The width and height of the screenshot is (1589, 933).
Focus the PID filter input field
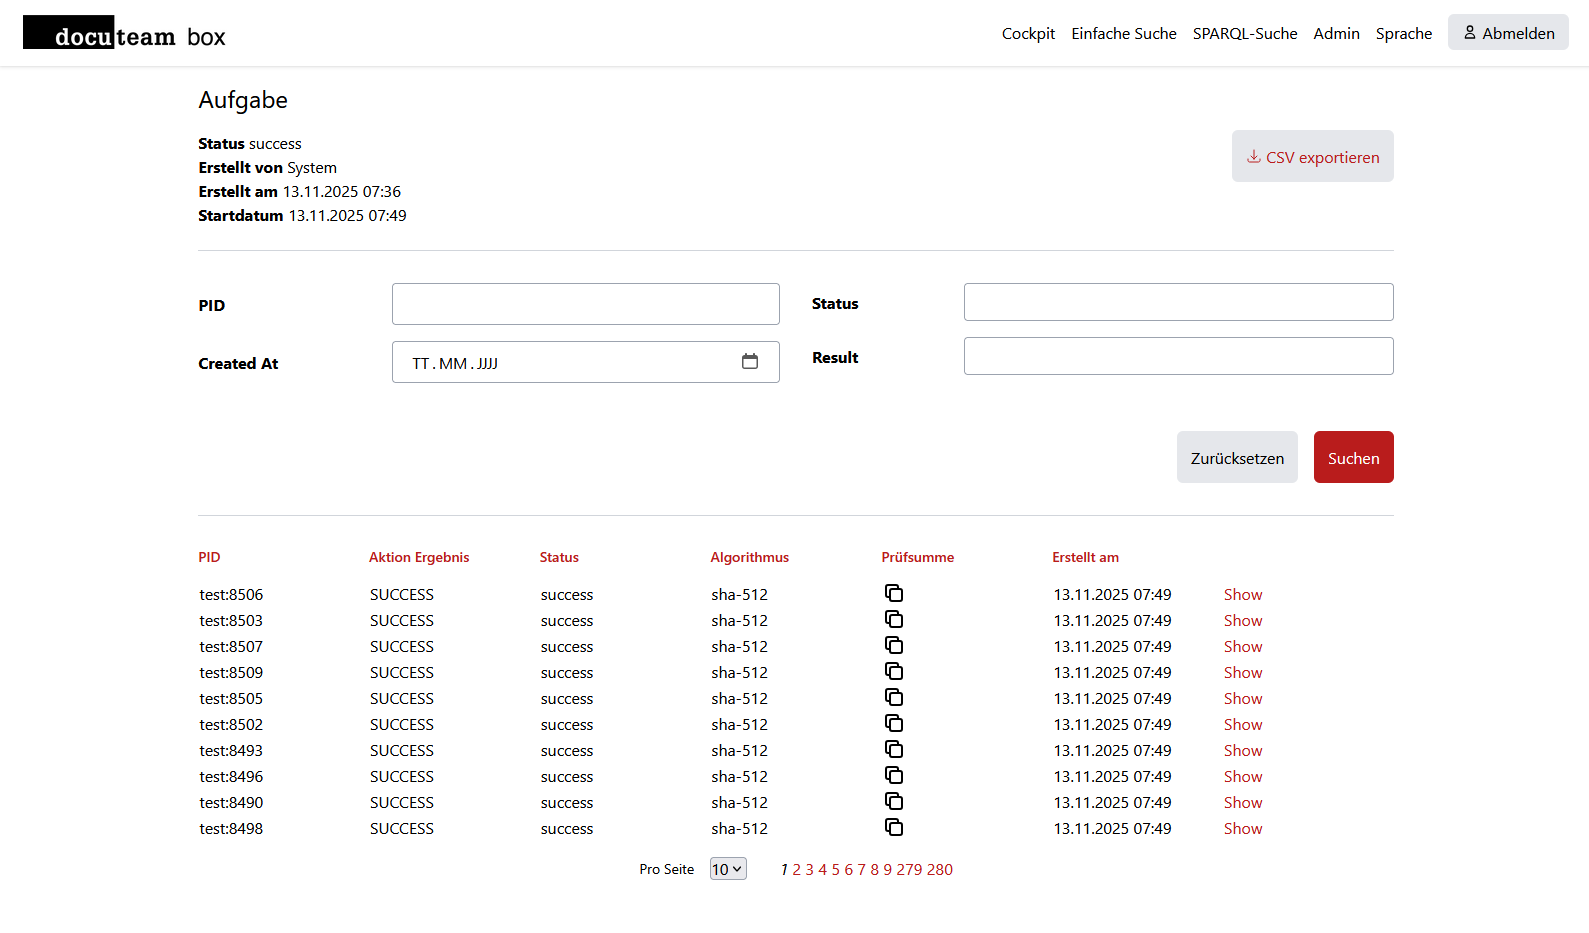(585, 304)
